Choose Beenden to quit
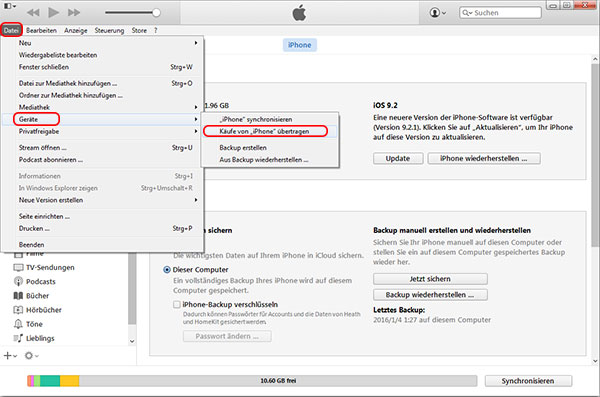 (x=102, y=244)
